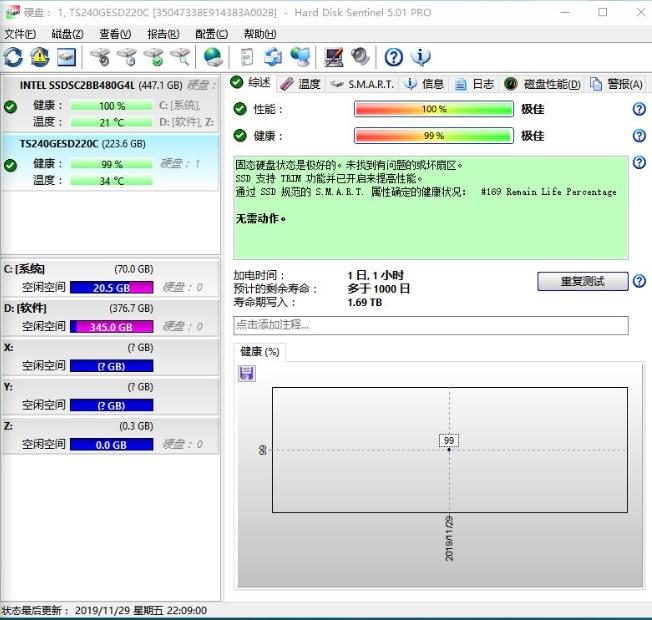Click the disk with clock test icon
652x620 pixels.
pos(127,57)
